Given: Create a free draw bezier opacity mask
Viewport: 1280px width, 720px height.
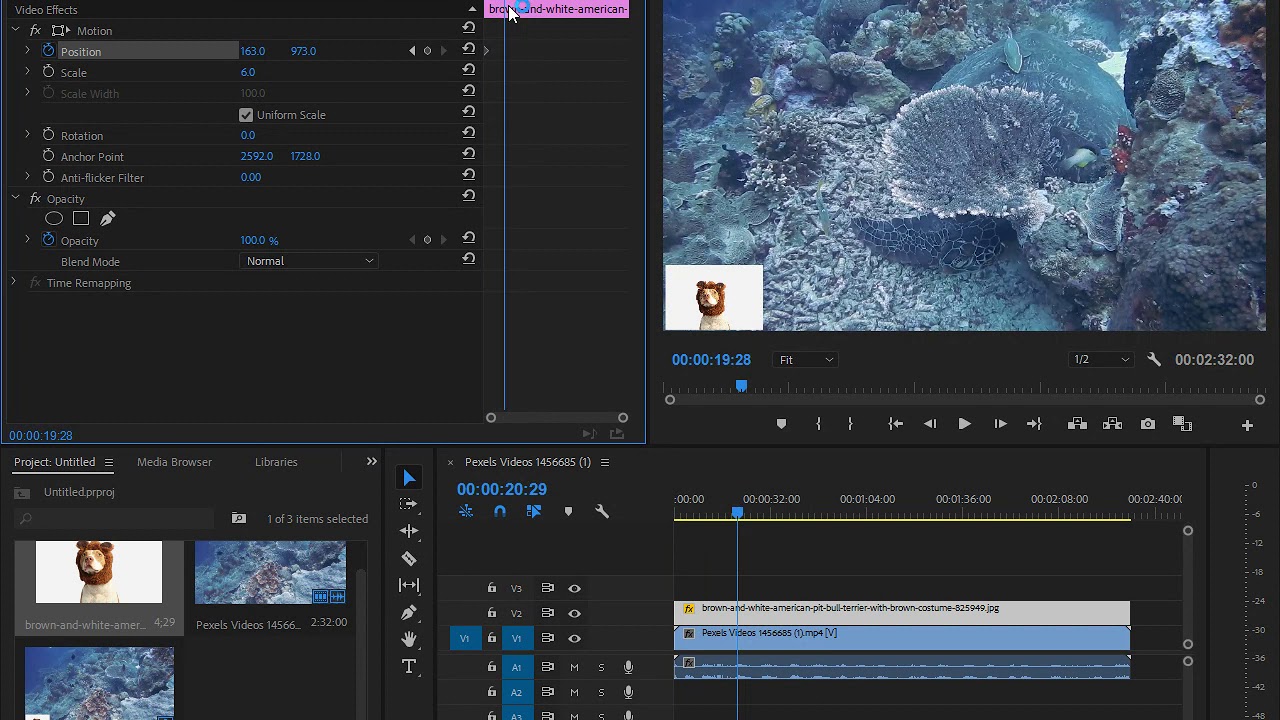Looking at the screenshot, I should coord(108,219).
